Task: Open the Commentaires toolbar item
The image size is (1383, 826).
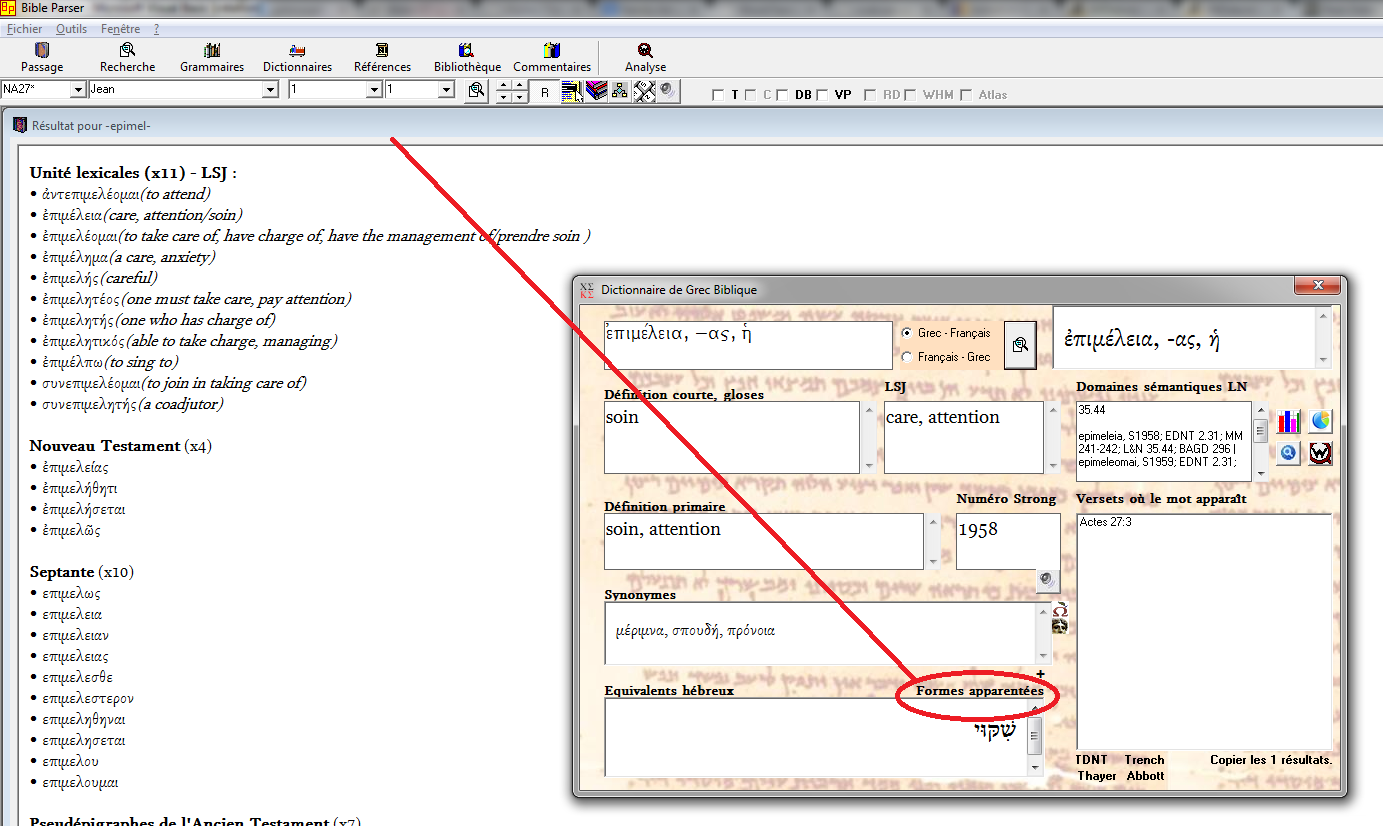Action: 552,58
